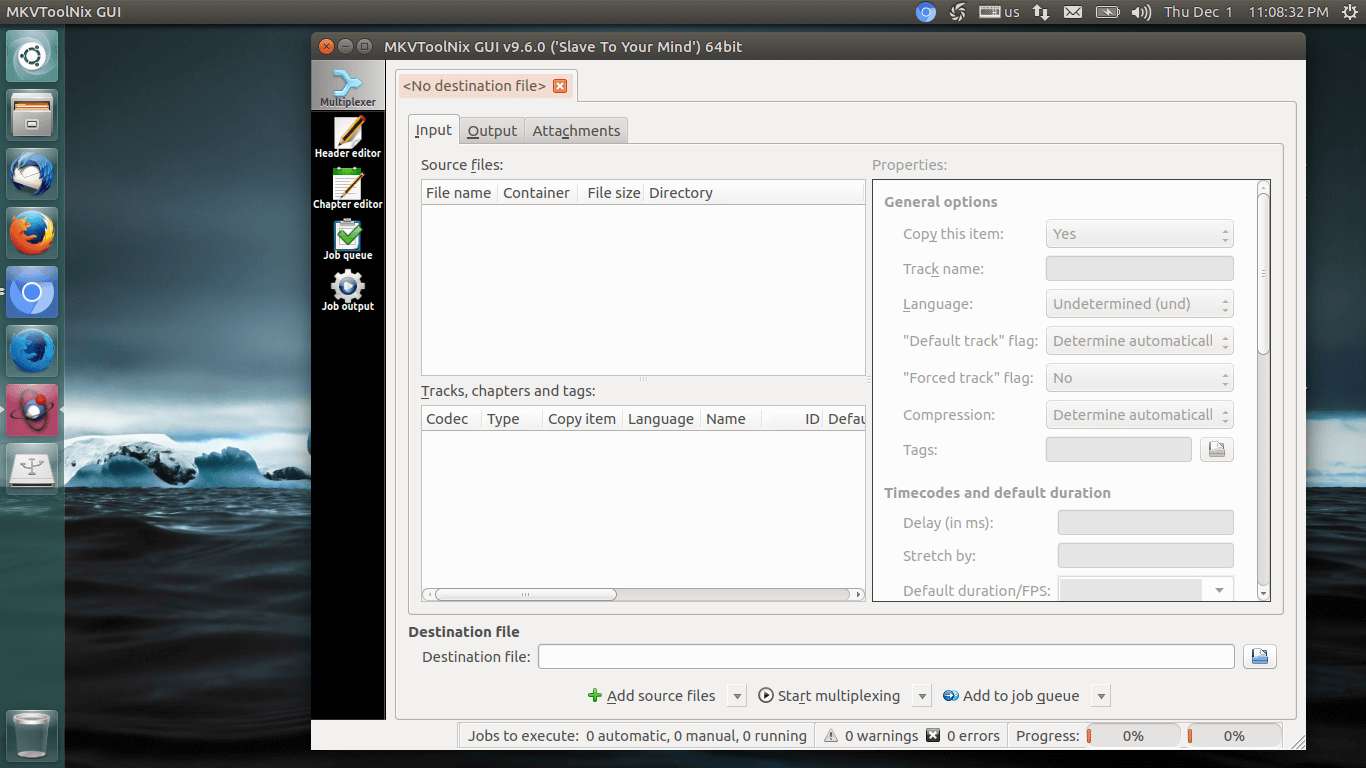Switch to the Attachments tab
This screenshot has height=768, width=1366.
click(576, 131)
